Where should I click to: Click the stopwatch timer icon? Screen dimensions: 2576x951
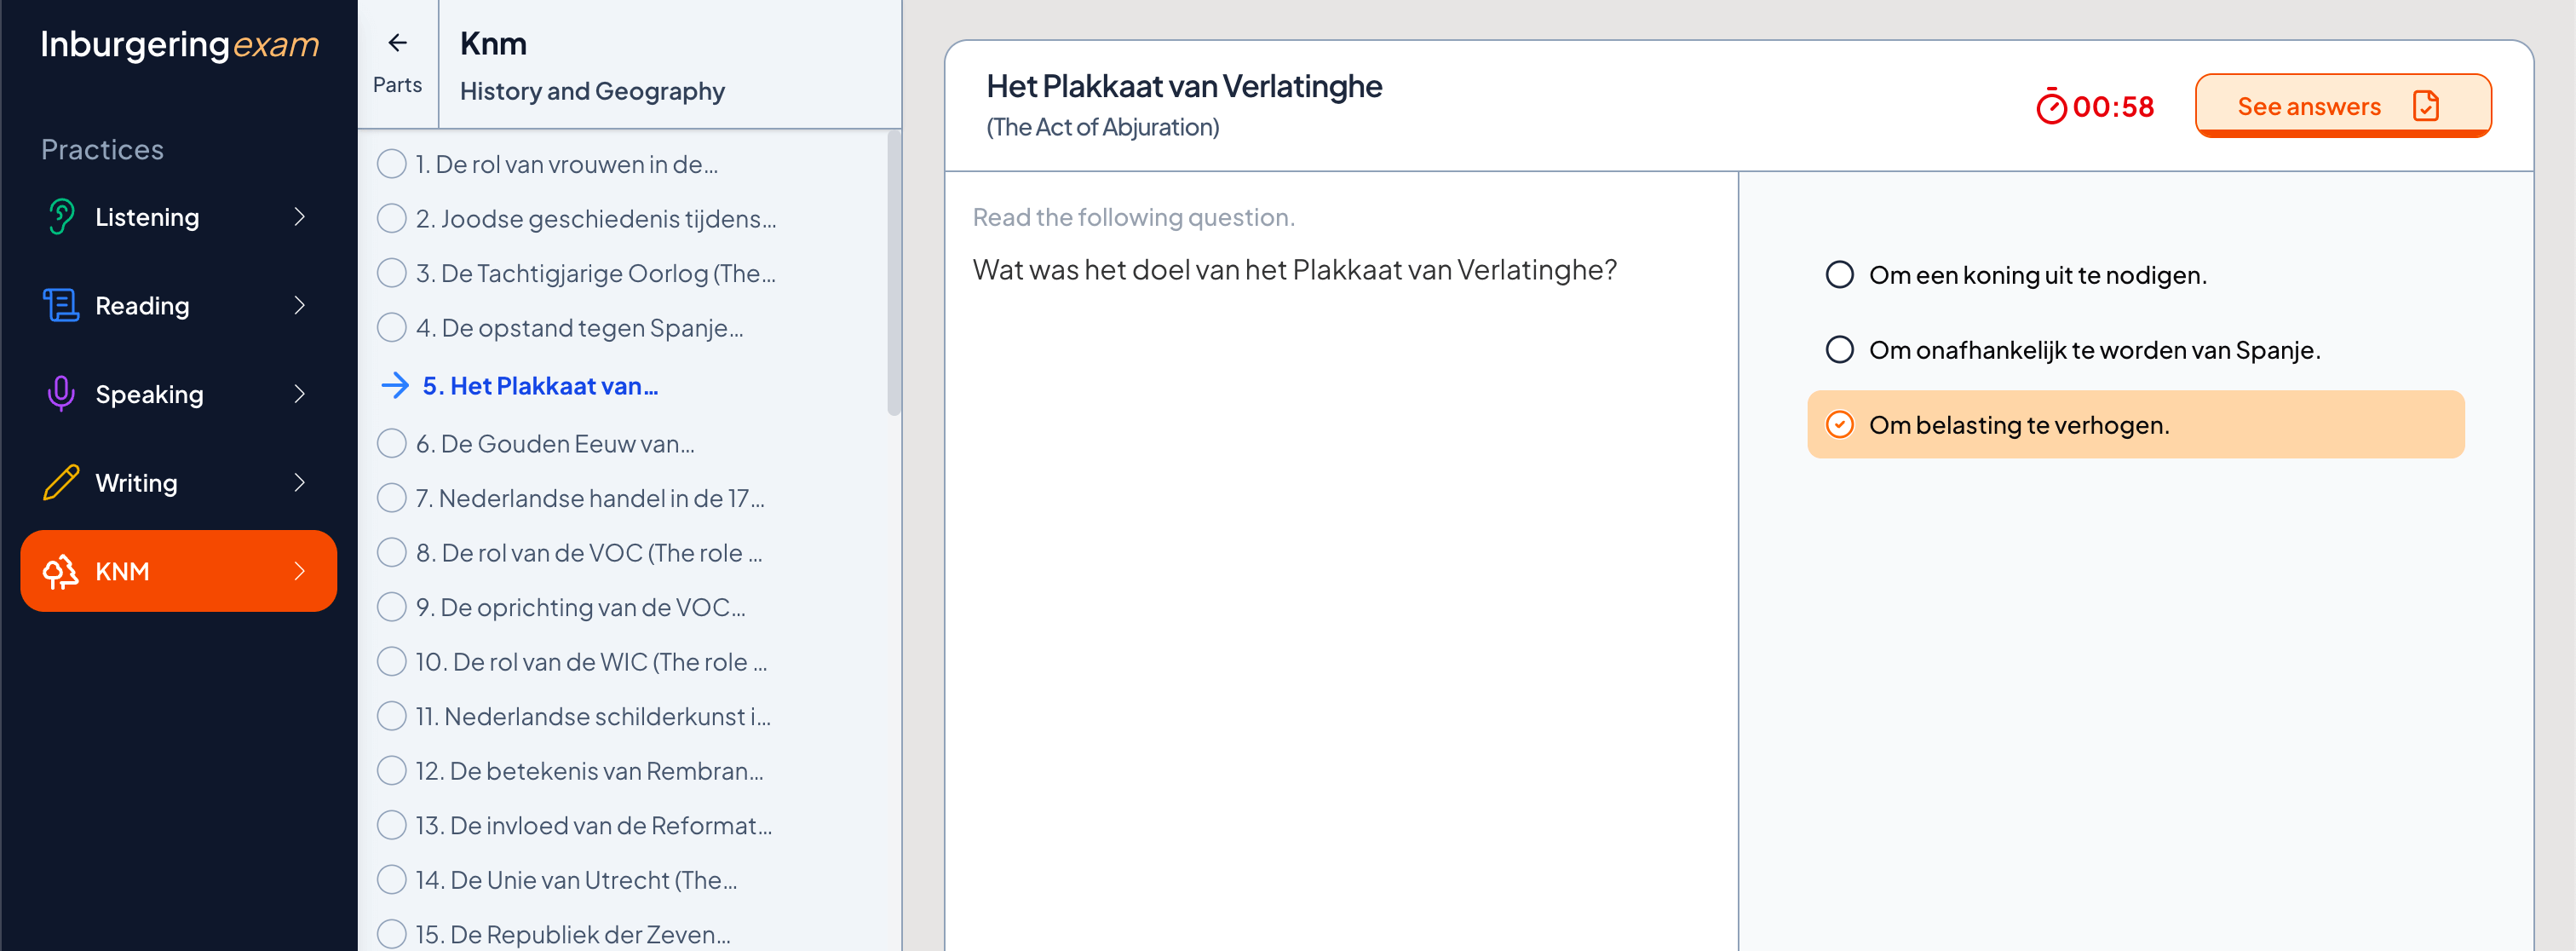[x=2051, y=106]
